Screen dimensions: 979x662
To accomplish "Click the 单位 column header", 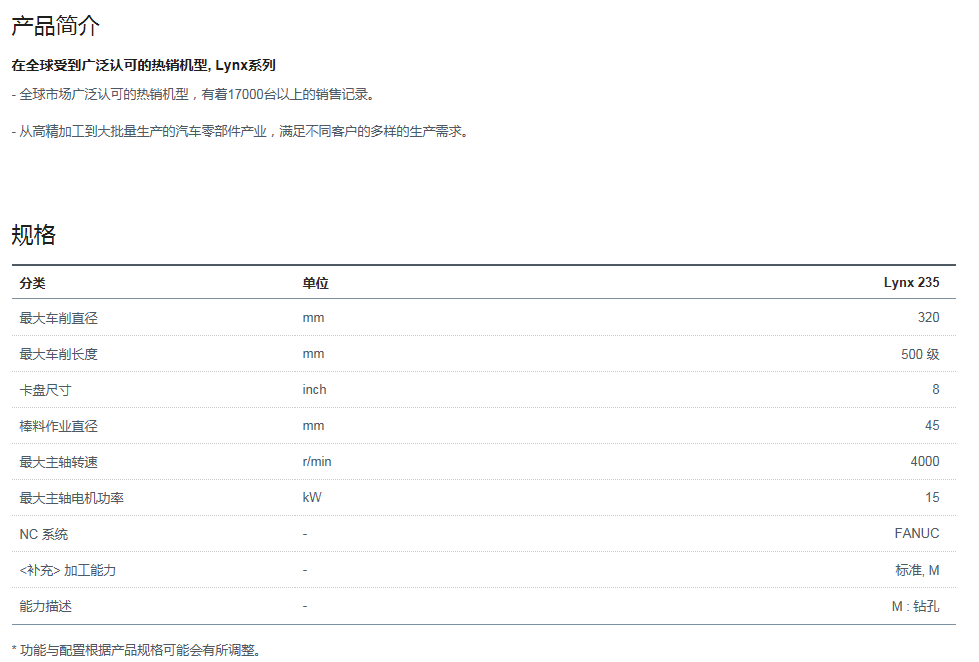I will click(x=315, y=283).
